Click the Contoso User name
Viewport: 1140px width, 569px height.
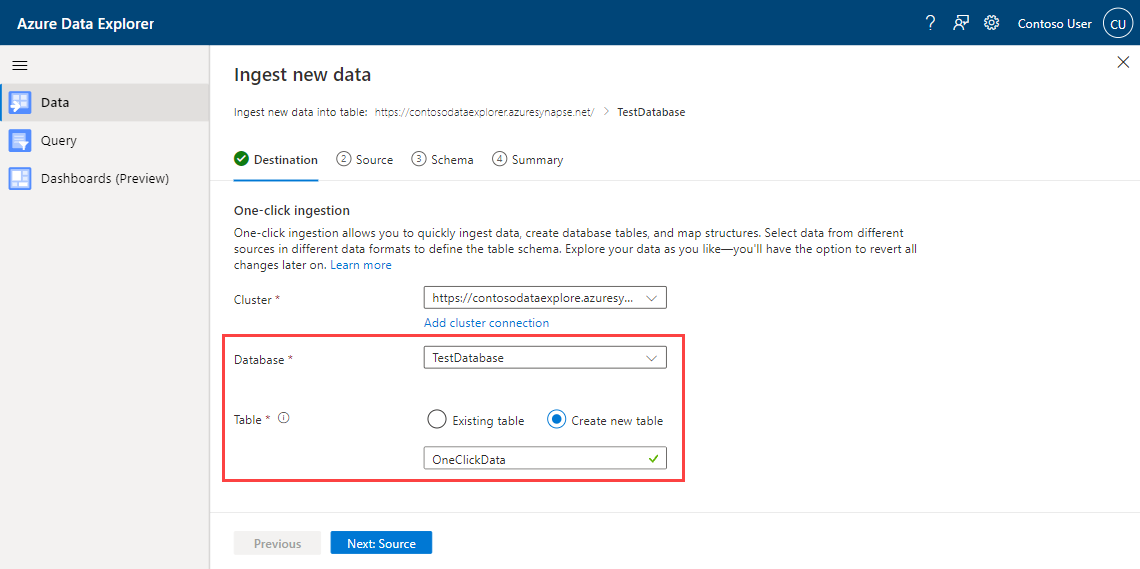(x=1055, y=24)
